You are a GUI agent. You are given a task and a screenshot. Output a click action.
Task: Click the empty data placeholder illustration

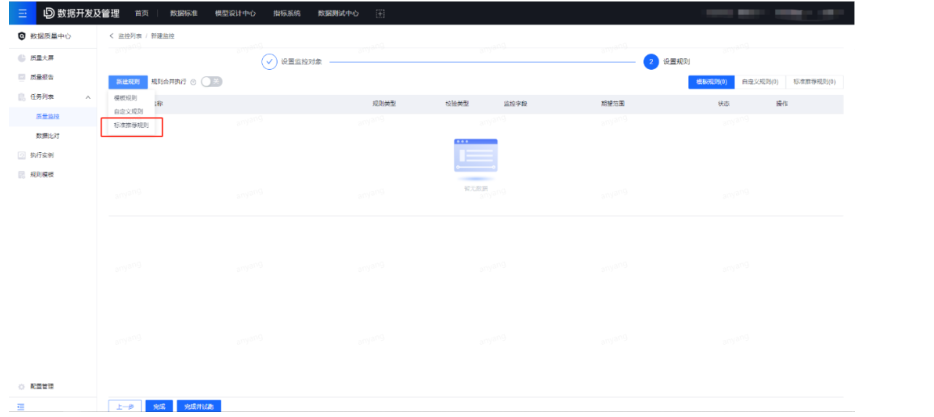pyautogui.click(x=476, y=160)
